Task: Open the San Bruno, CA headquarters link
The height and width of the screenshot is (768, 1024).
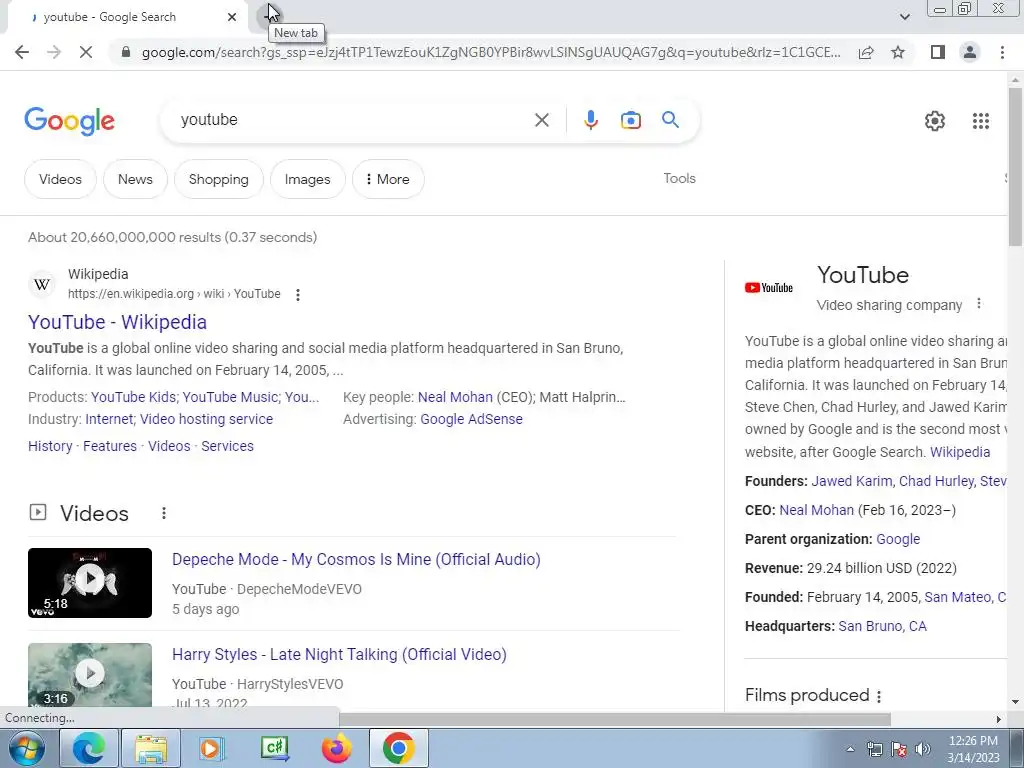Action: pos(882,626)
